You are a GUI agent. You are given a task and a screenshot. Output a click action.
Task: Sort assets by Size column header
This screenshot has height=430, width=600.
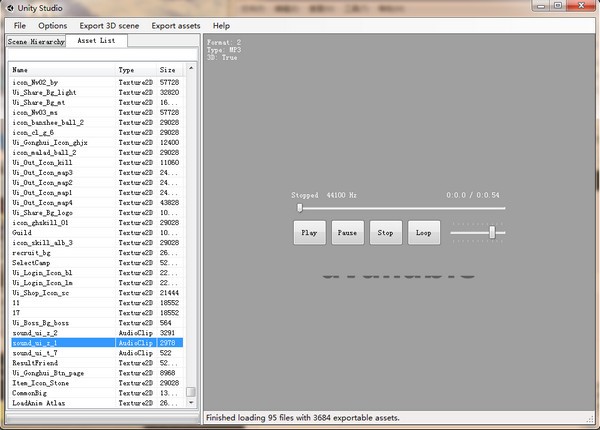pyautogui.click(x=170, y=70)
